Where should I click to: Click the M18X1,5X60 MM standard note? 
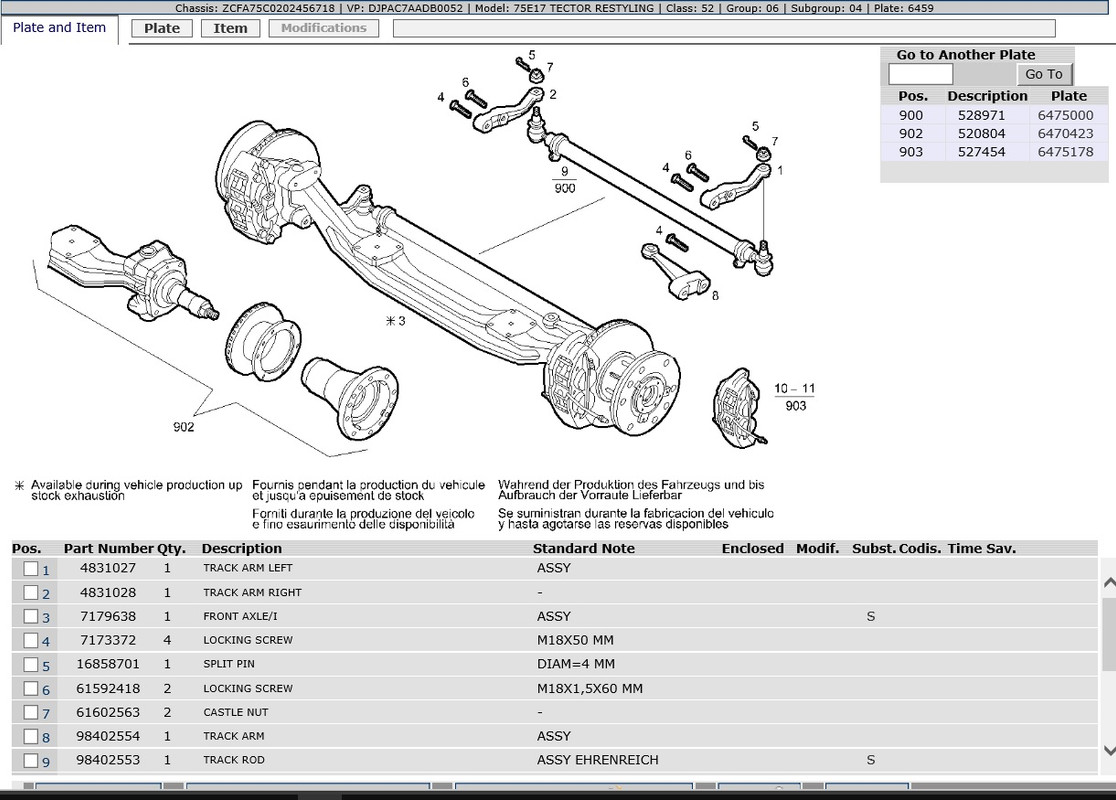tap(590, 689)
